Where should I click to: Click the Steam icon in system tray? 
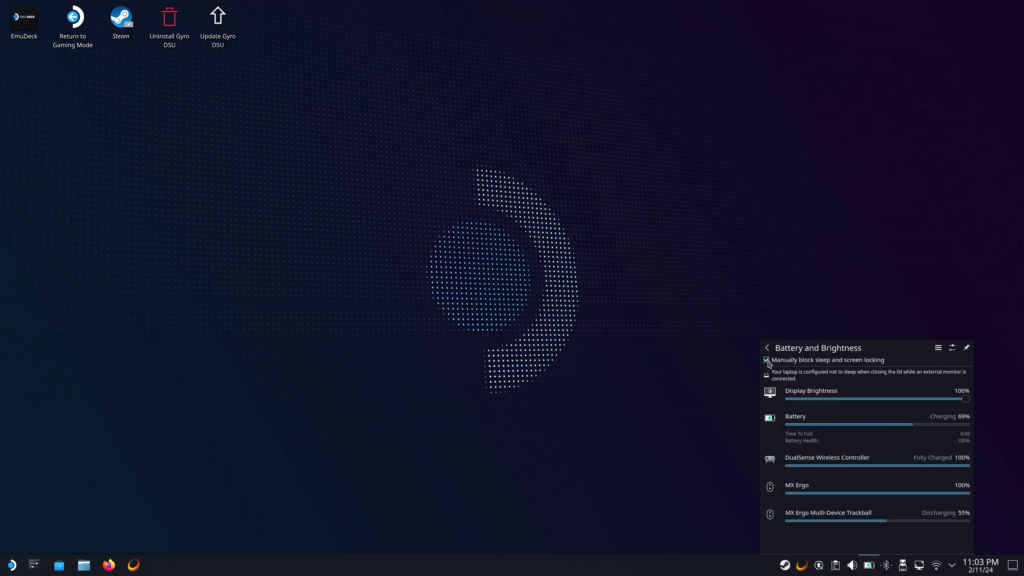785,565
